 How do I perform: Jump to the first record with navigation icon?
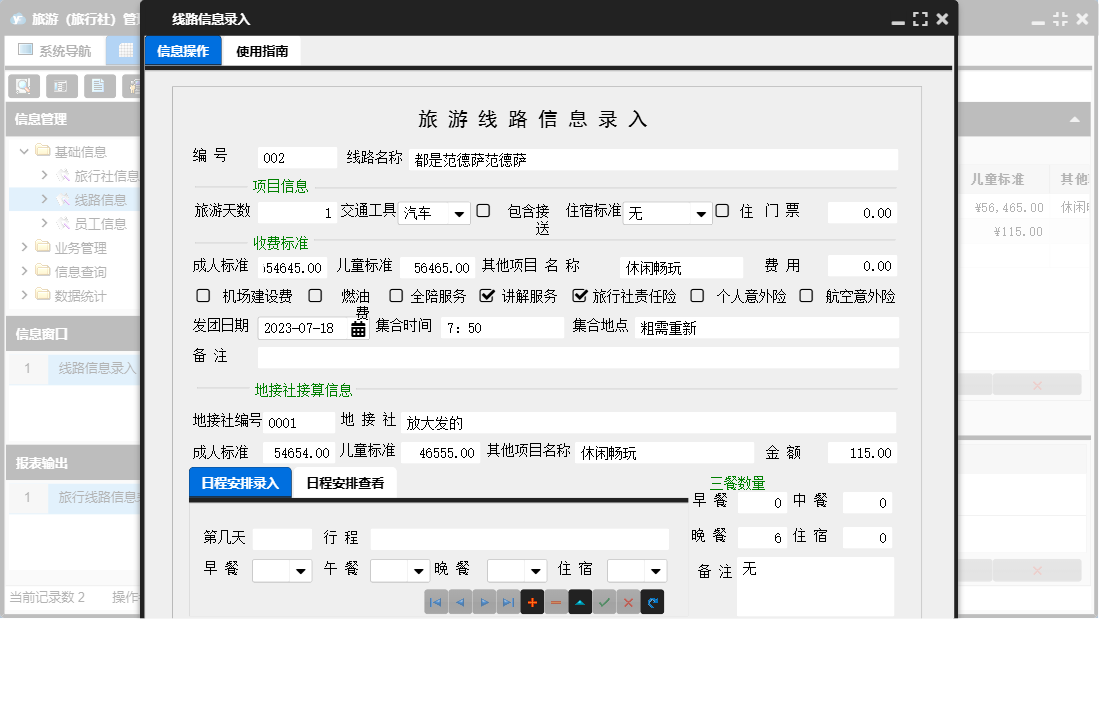tap(435, 601)
